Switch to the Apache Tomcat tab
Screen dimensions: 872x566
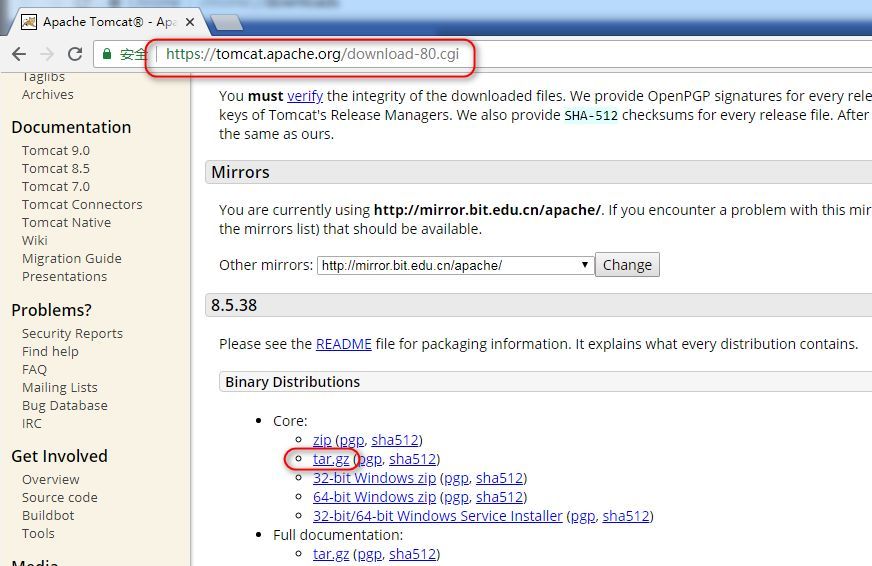click(110, 21)
